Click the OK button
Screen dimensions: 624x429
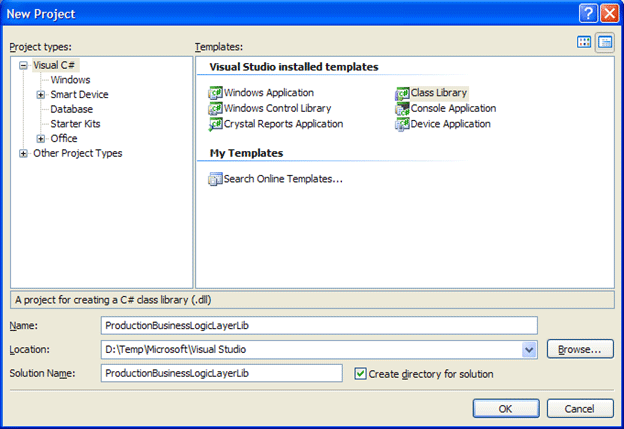506,409
